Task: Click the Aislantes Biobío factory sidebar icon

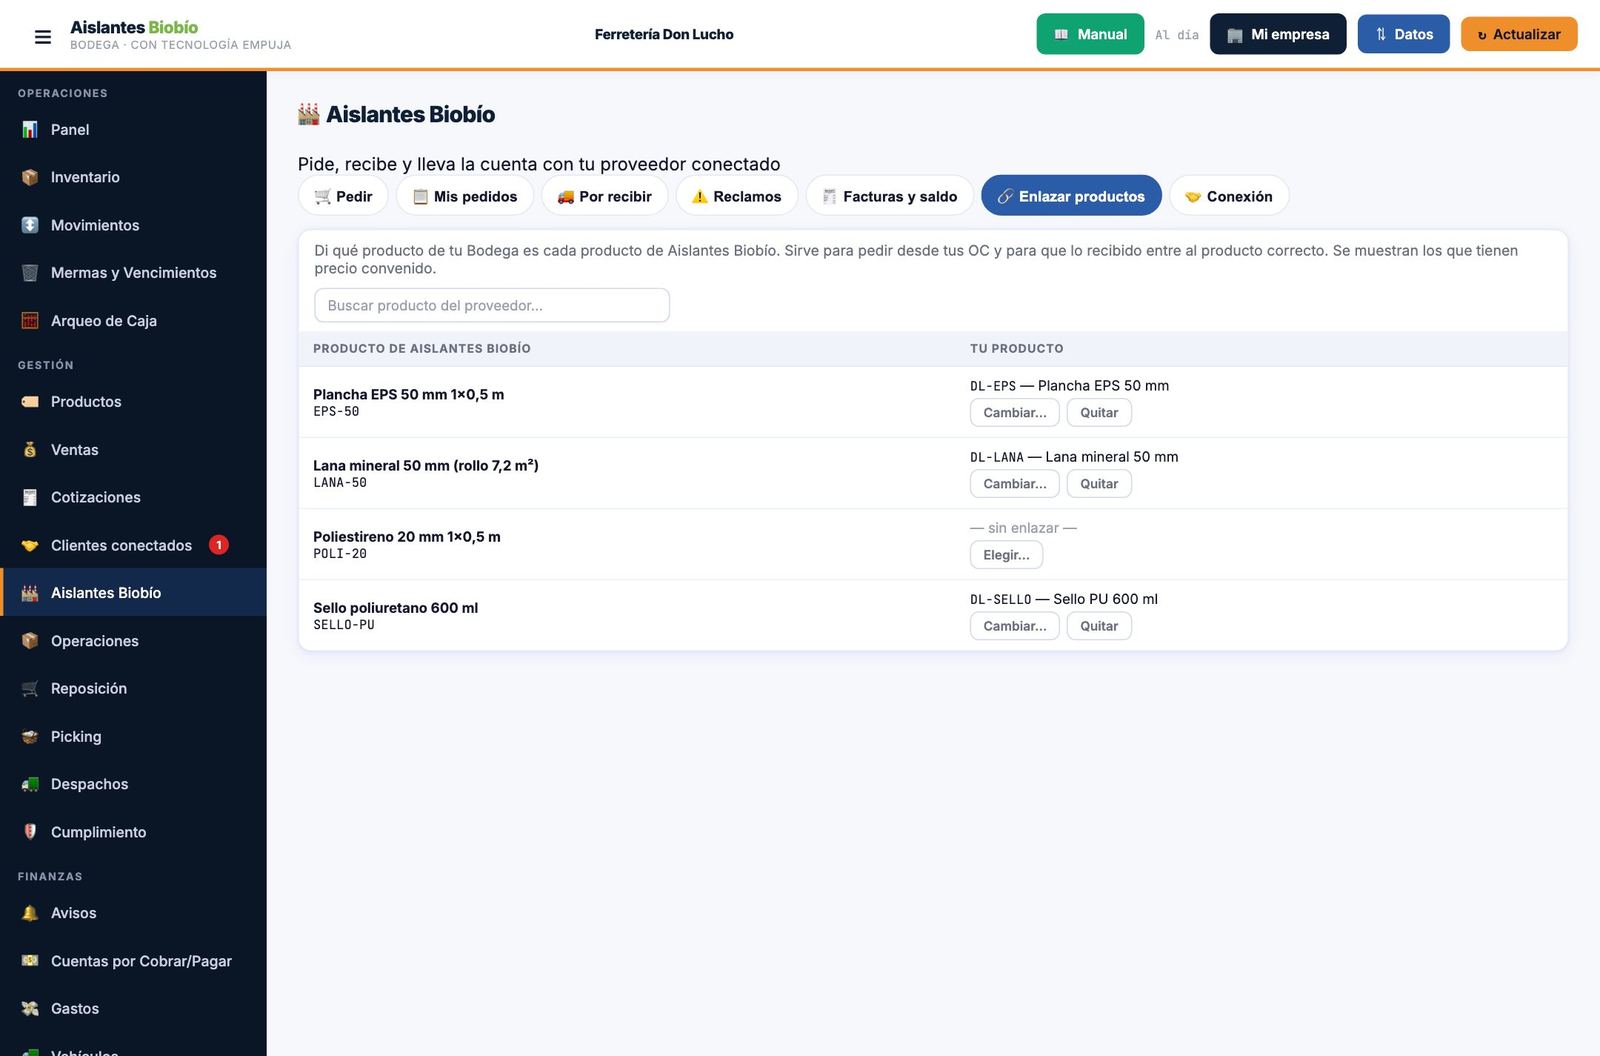Action: point(30,593)
